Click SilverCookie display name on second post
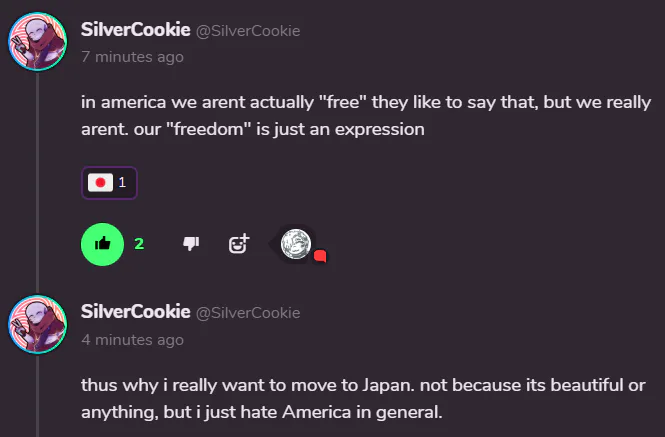 [x=135, y=312]
